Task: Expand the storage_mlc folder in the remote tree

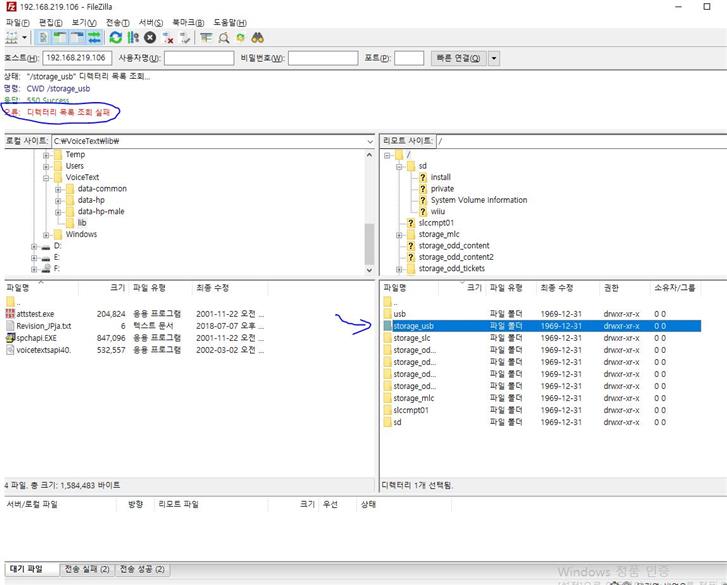Action: click(399, 234)
